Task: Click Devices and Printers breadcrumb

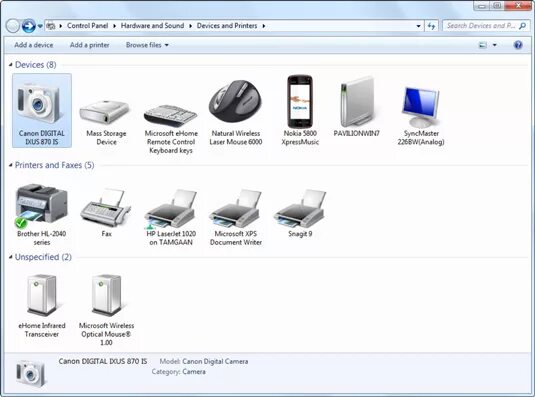Action: pos(227,26)
